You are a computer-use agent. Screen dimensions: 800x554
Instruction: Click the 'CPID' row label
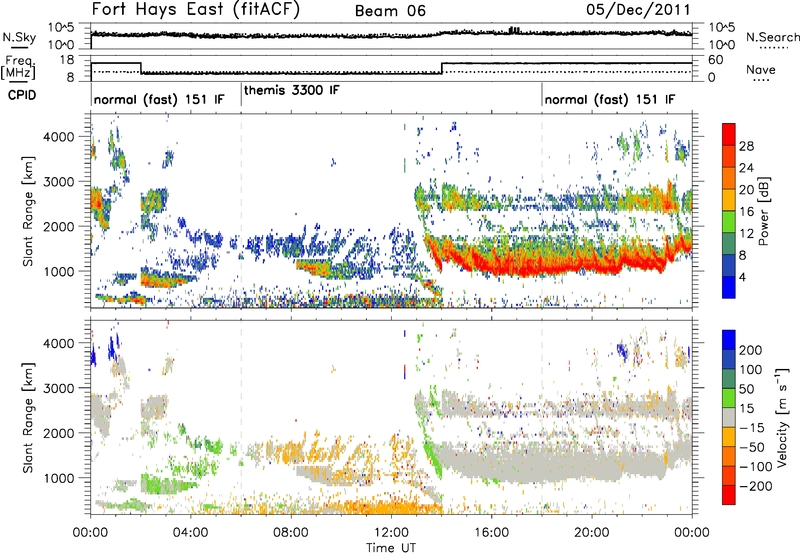pyautogui.click(x=22, y=95)
